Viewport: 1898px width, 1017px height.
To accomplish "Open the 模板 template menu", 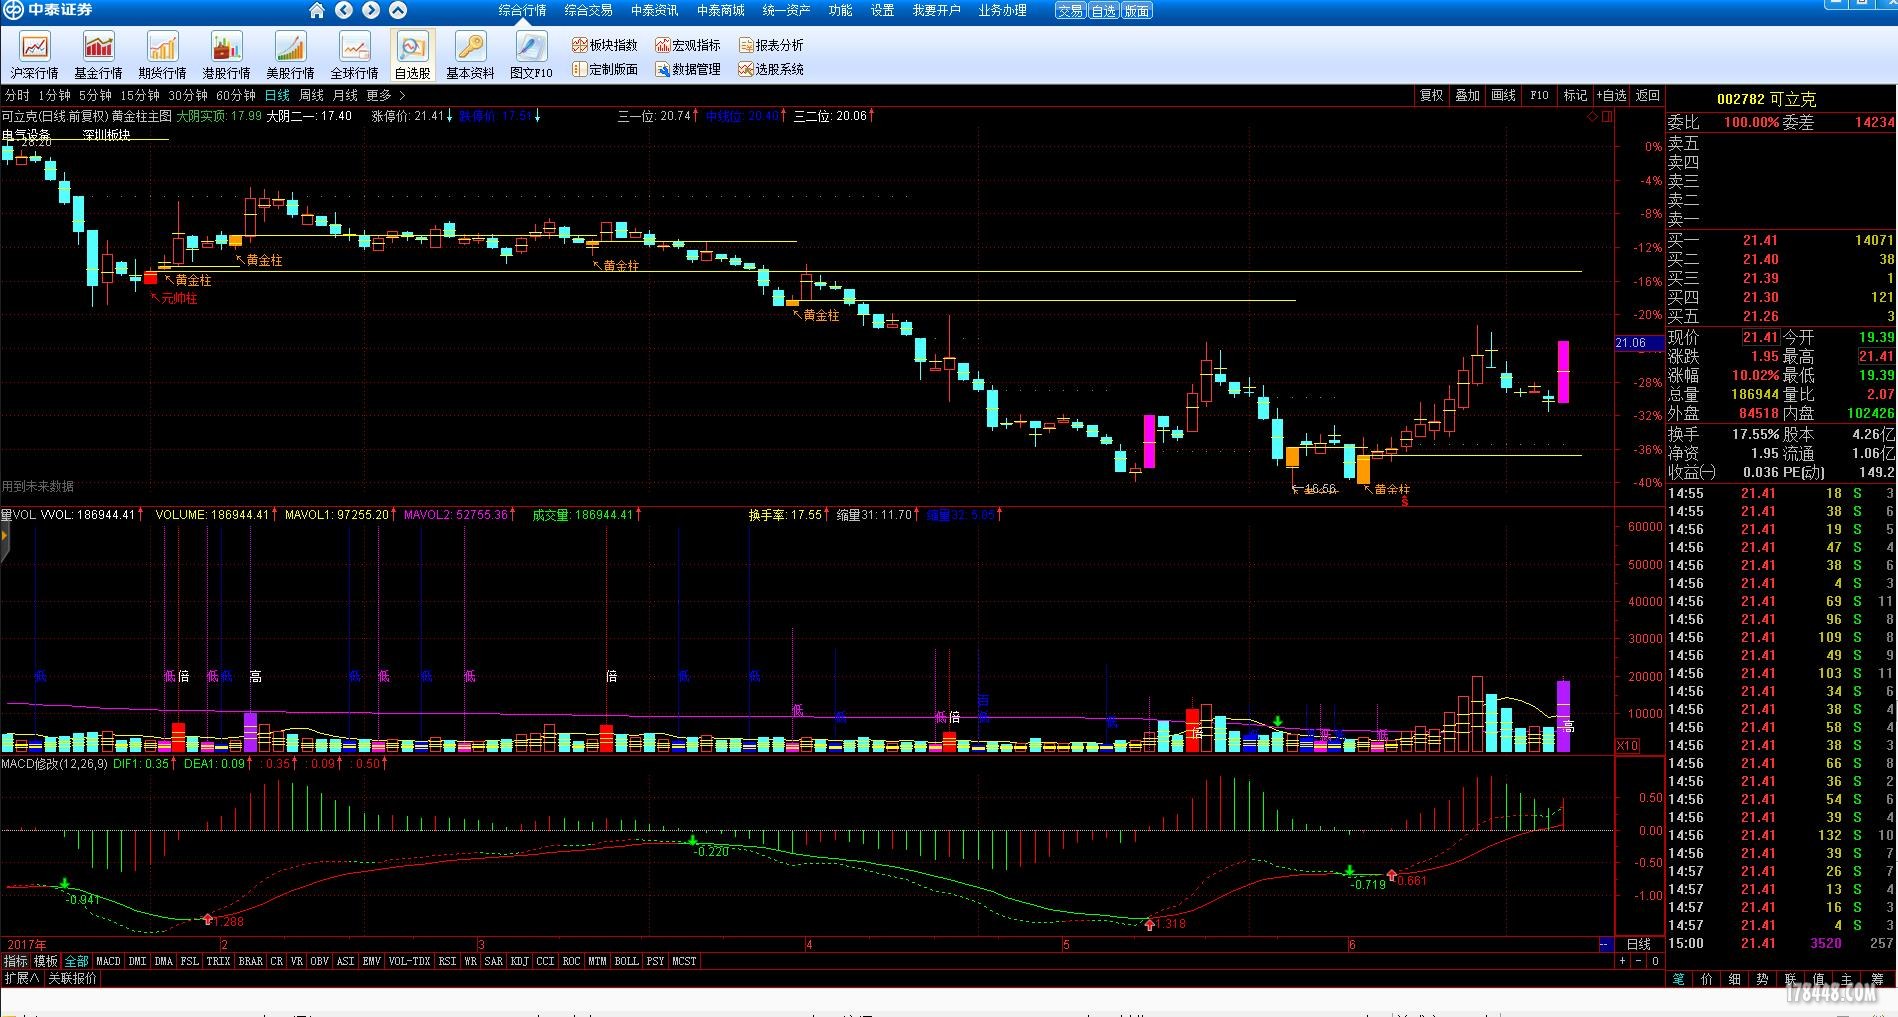I will click(46, 961).
